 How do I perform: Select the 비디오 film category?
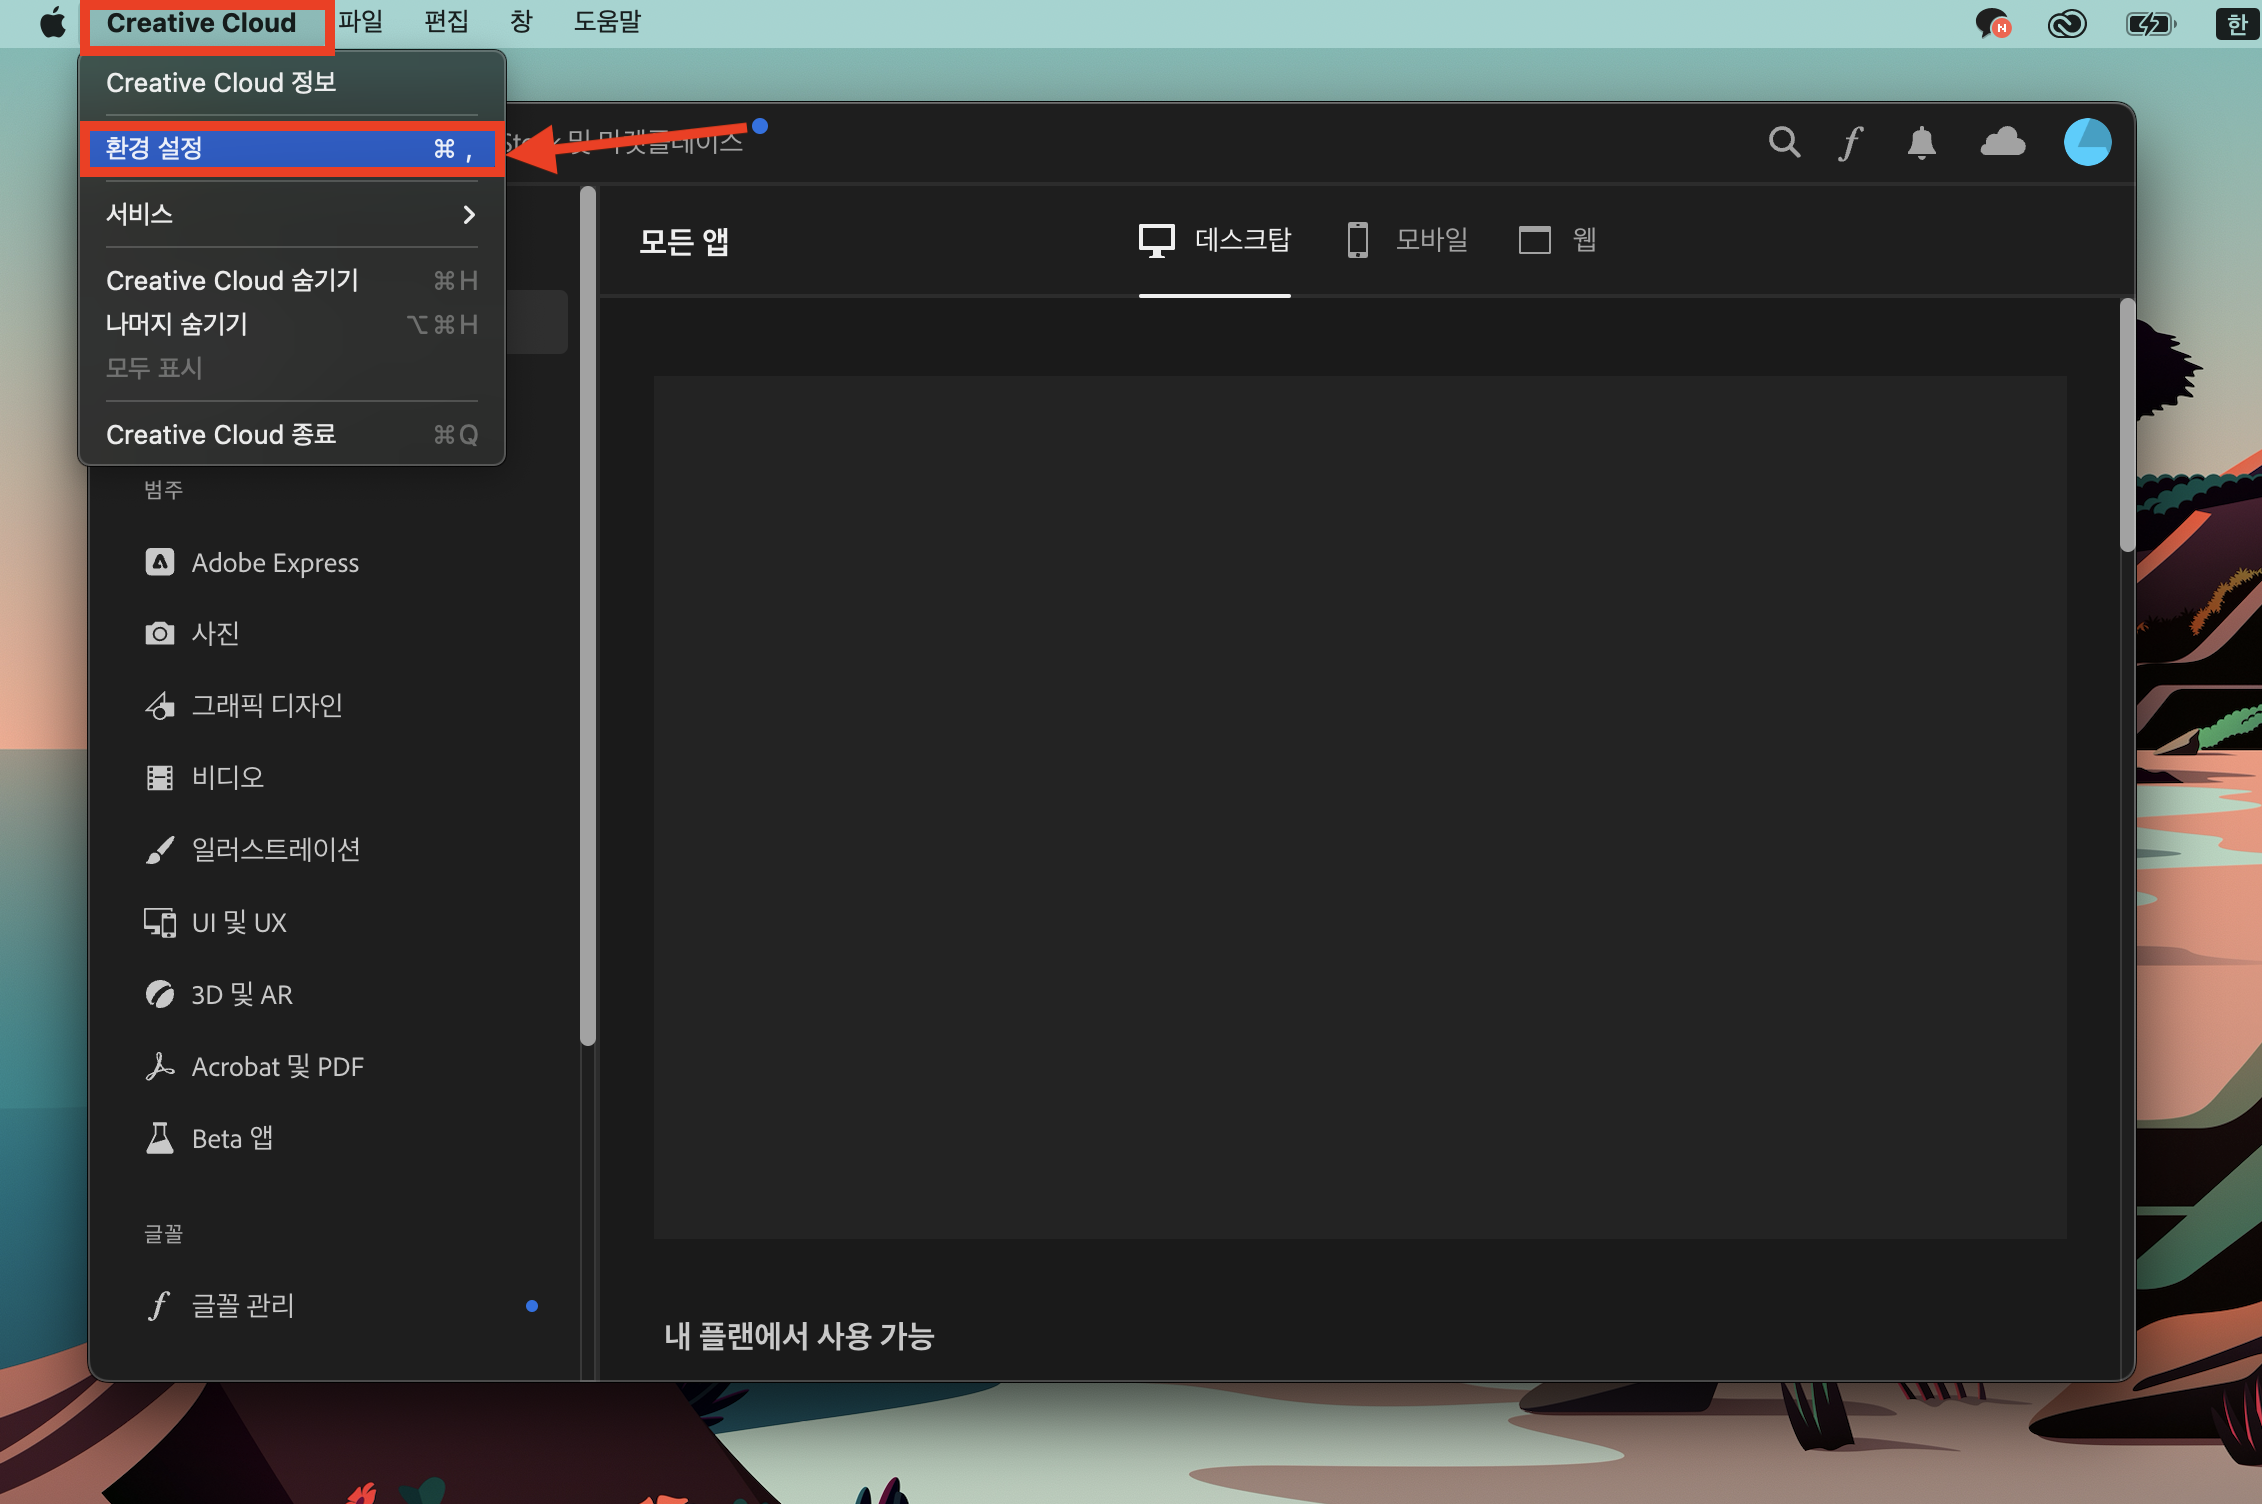(x=227, y=778)
